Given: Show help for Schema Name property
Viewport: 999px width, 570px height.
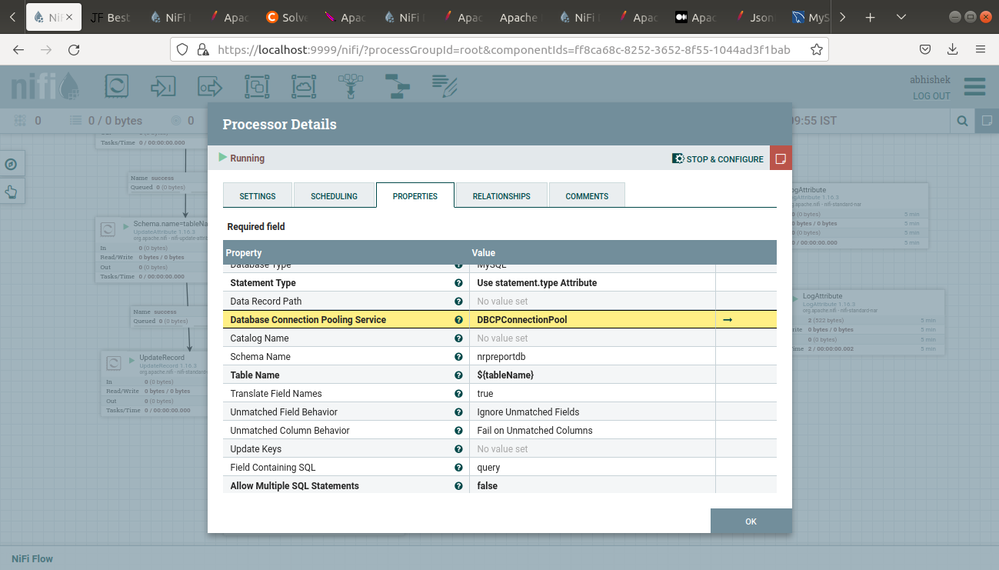Looking at the screenshot, I should point(458,357).
